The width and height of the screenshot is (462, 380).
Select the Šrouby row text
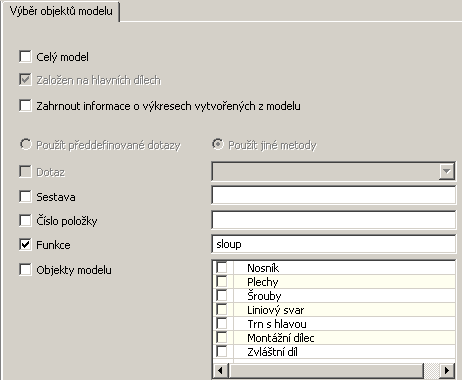coord(264,296)
